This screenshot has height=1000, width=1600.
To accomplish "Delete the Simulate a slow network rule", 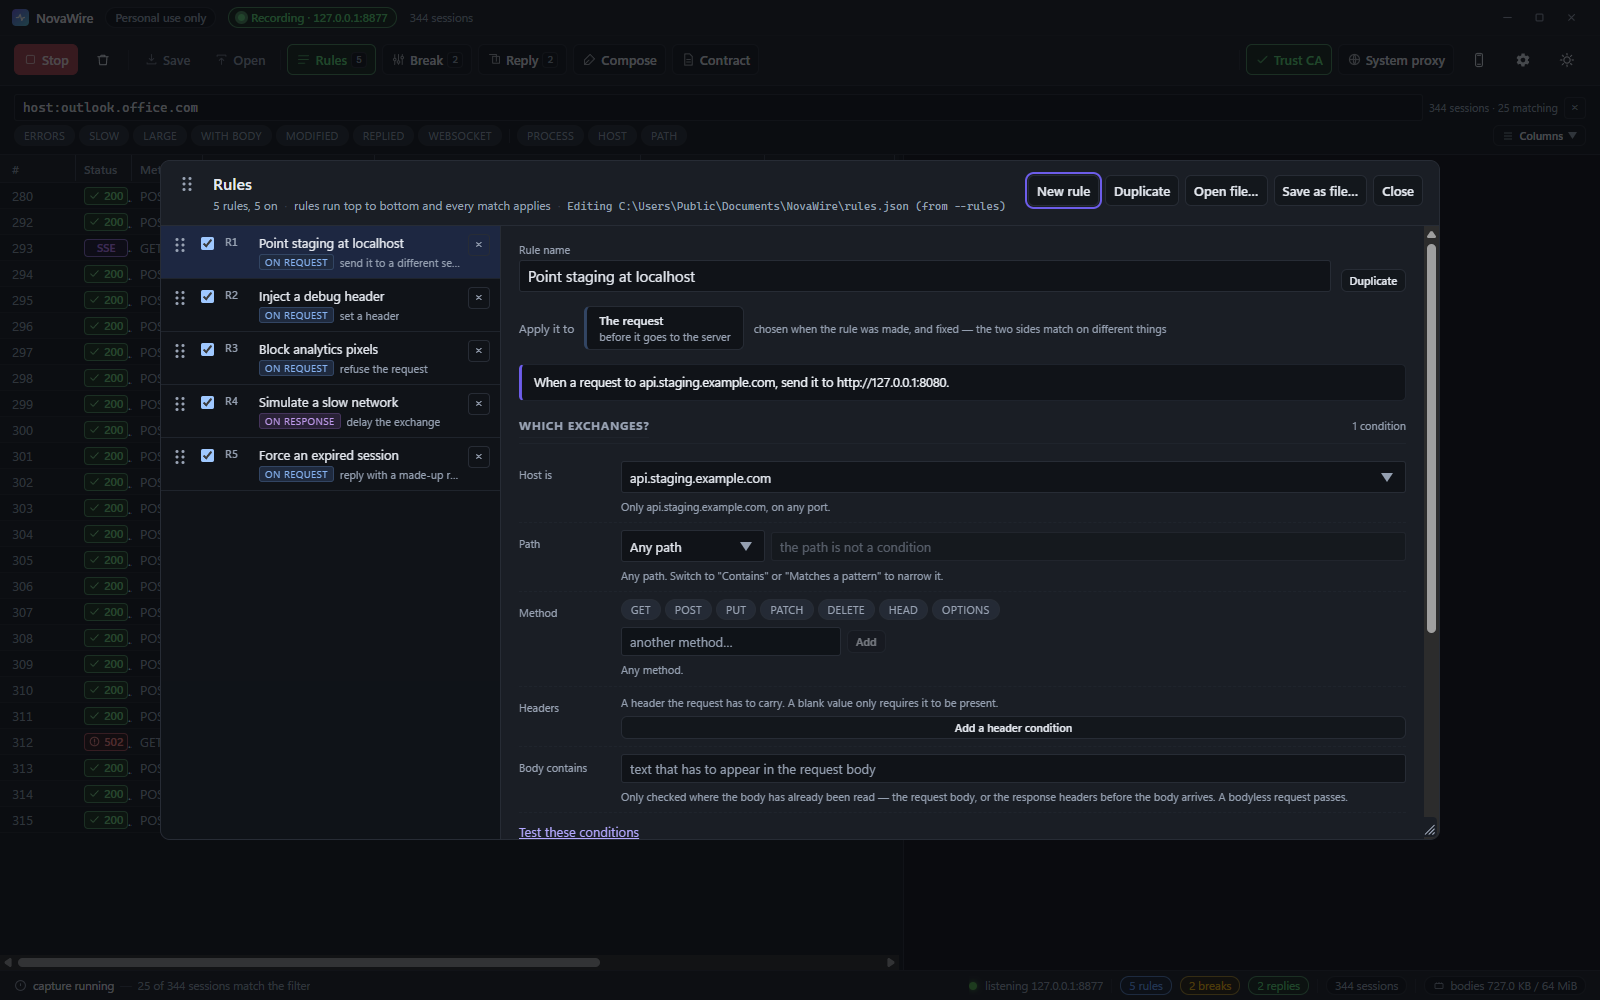I will pos(479,404).
